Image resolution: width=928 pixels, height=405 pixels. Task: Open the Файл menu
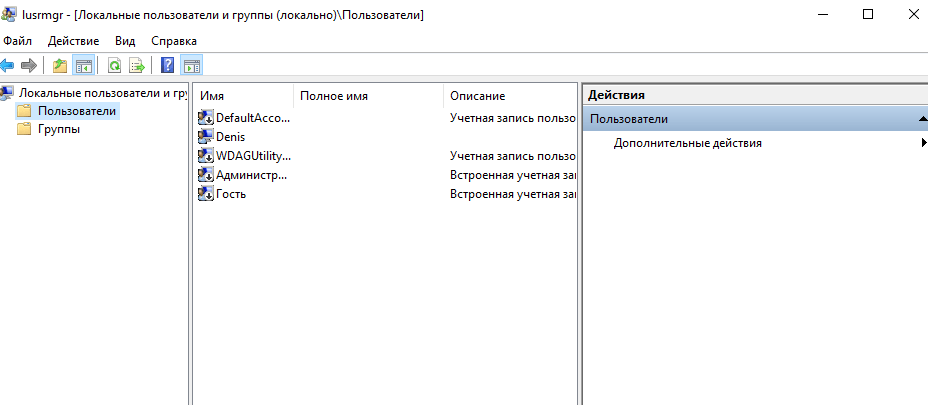(x=17, y=41)
